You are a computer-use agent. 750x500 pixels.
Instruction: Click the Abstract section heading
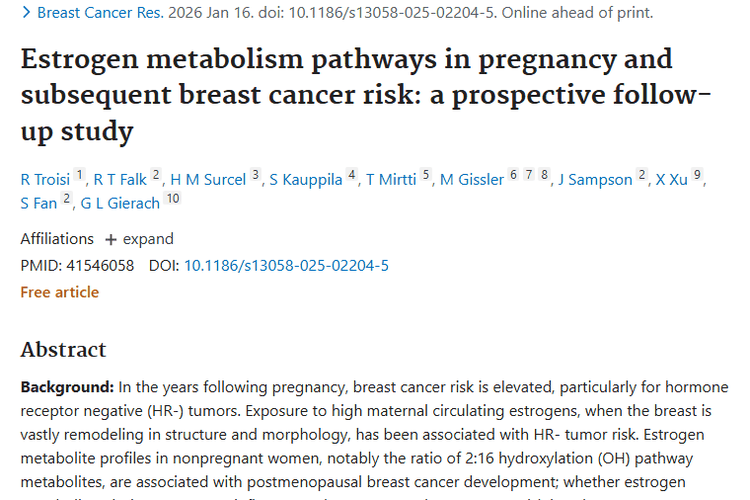click(x=63, y=350)
